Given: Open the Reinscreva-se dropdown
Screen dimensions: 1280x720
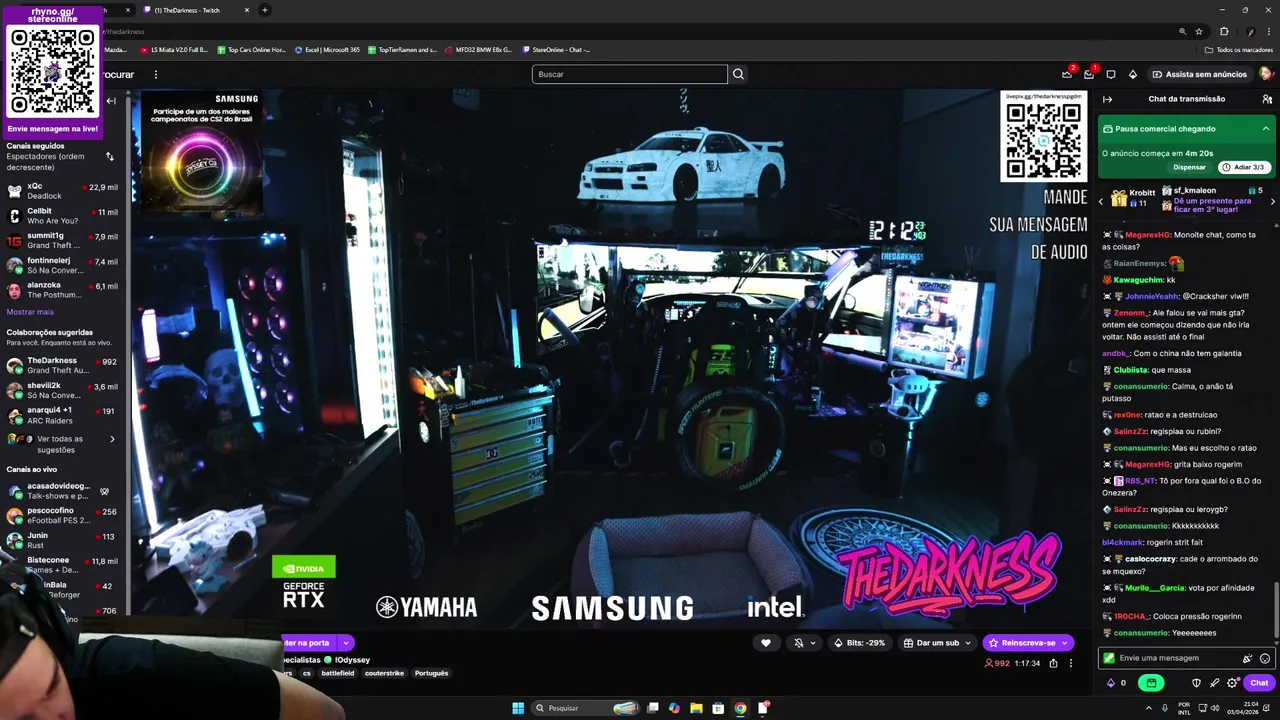Looking at the screenshot, I should pos(1067,643).
